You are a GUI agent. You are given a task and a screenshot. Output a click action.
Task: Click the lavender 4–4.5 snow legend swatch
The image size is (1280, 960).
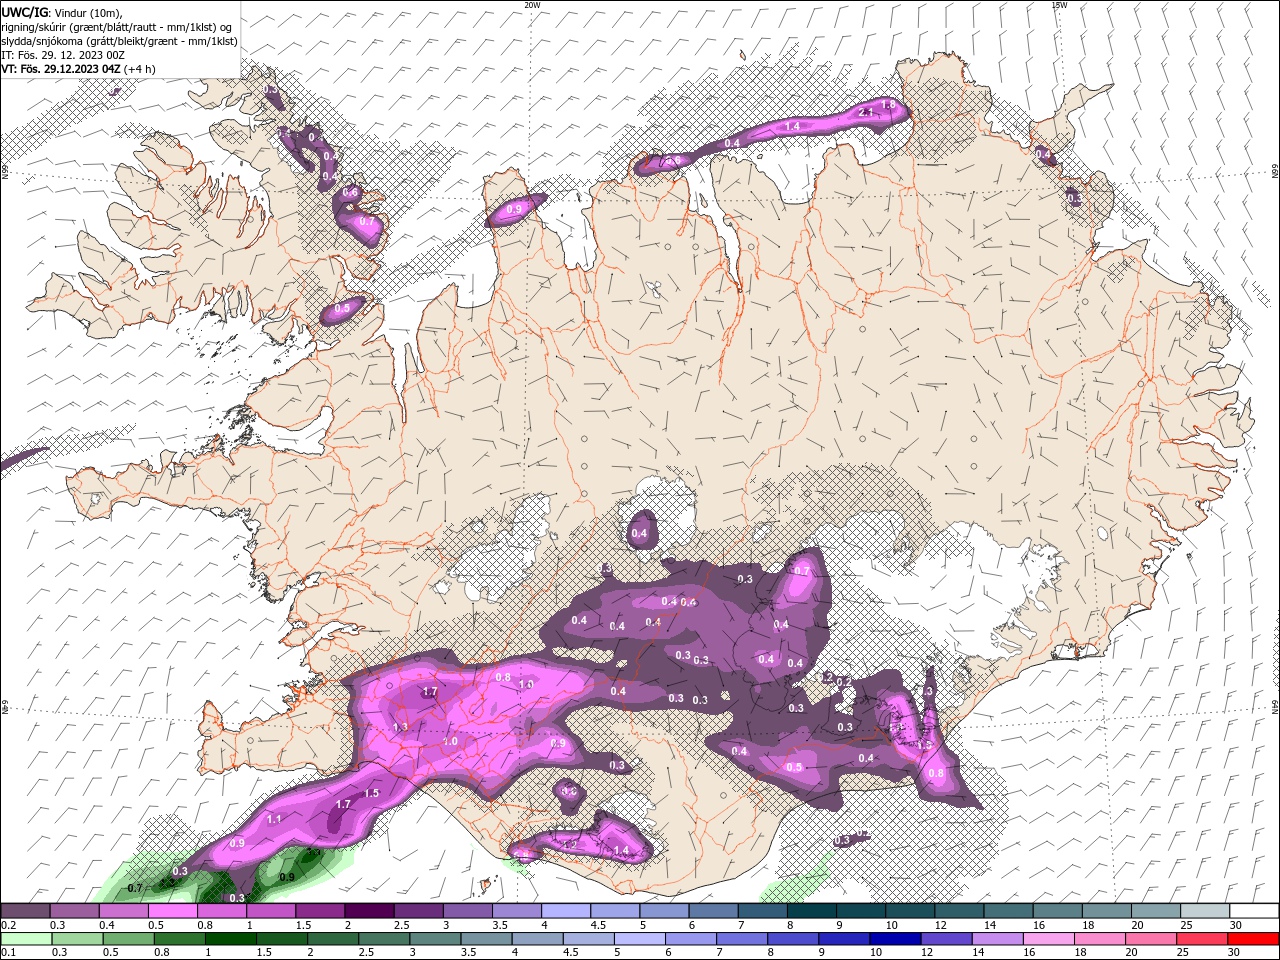566,910
